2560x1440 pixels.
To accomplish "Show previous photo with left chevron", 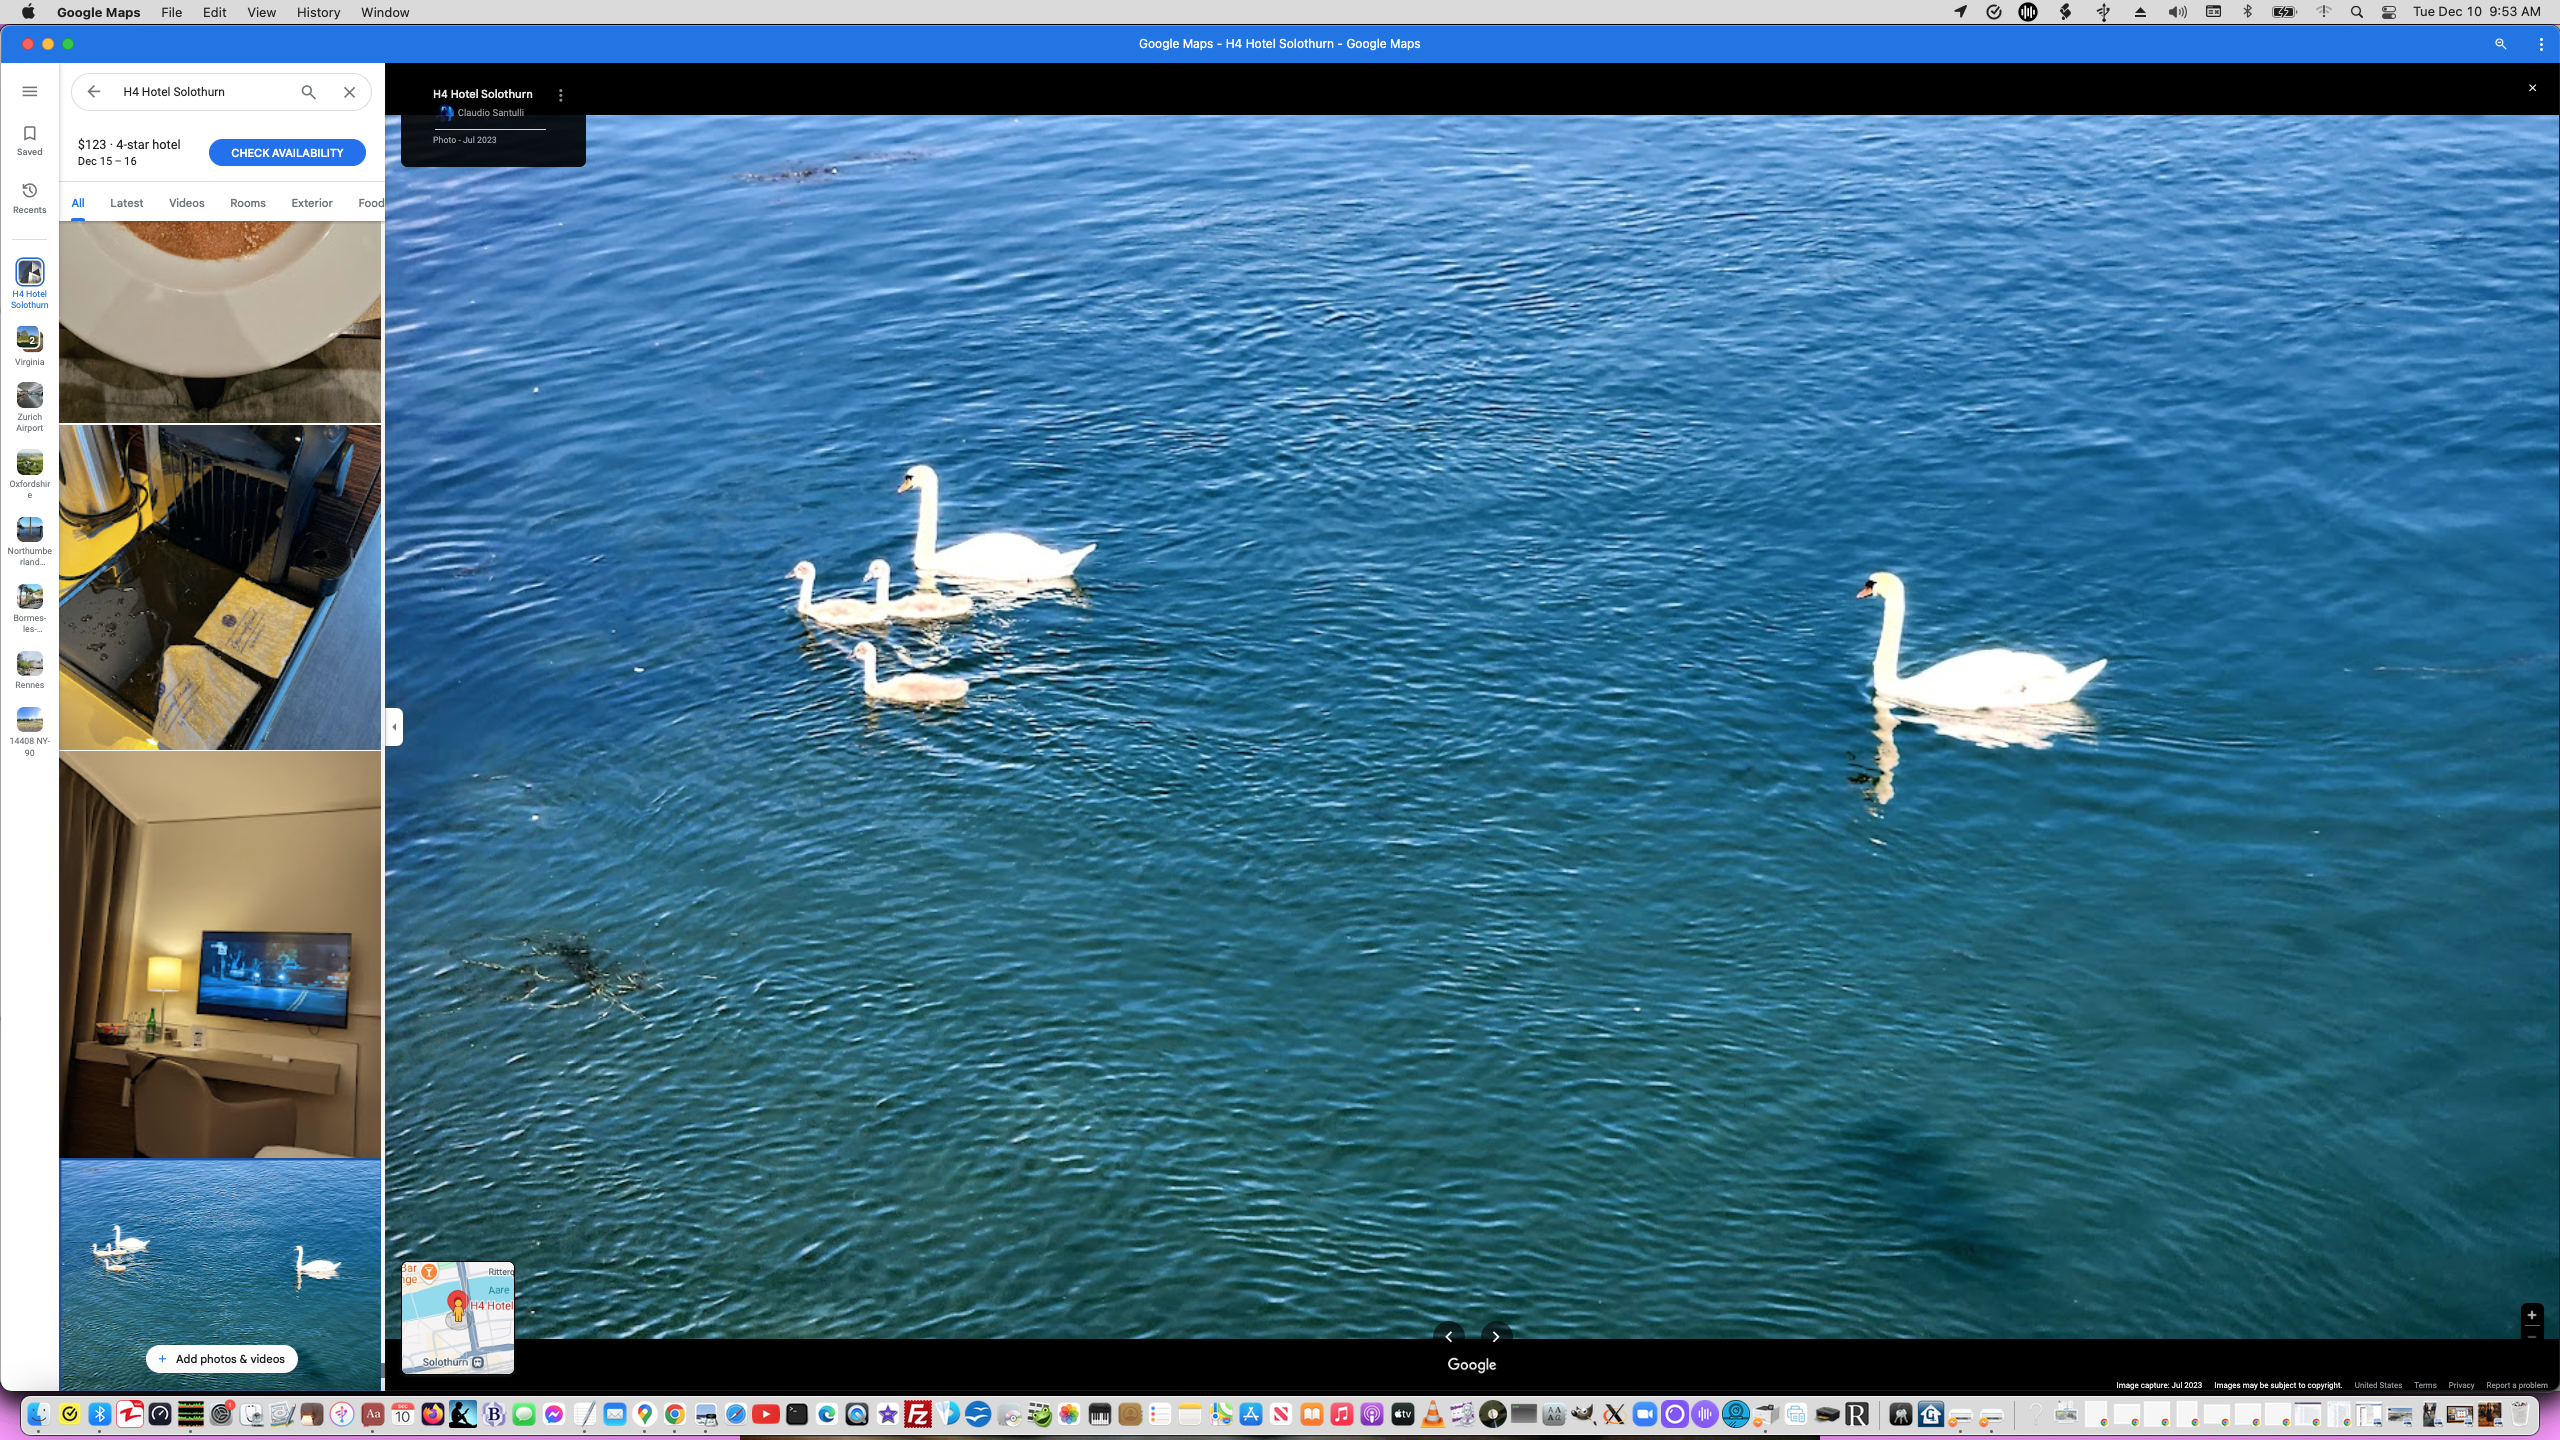I will pos(1448,1336).
